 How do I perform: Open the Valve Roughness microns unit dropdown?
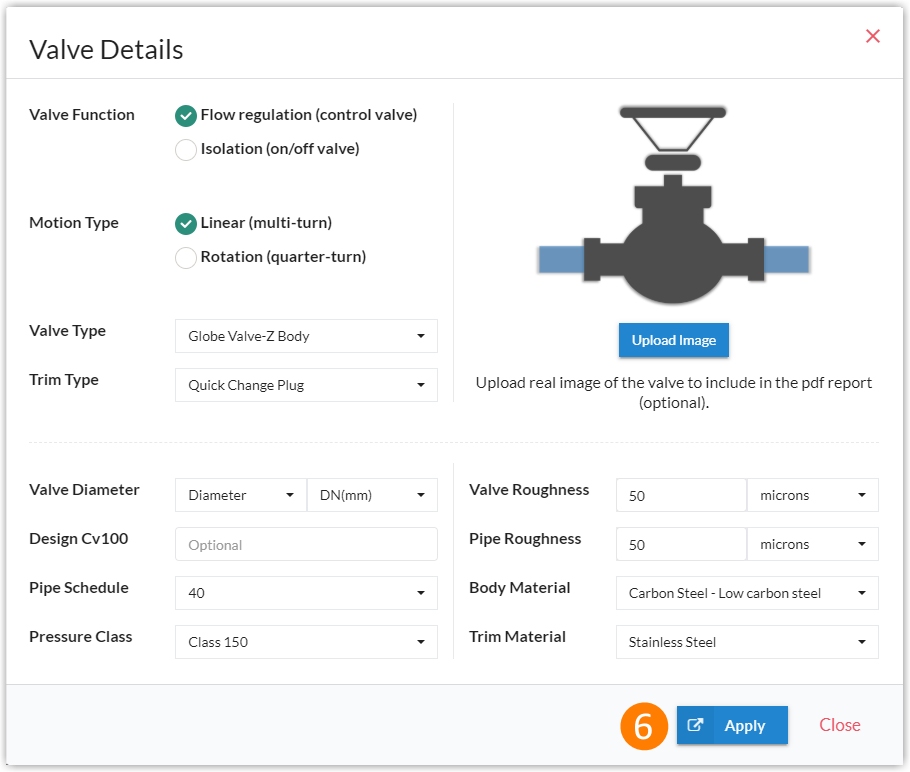tap(812, 494)
